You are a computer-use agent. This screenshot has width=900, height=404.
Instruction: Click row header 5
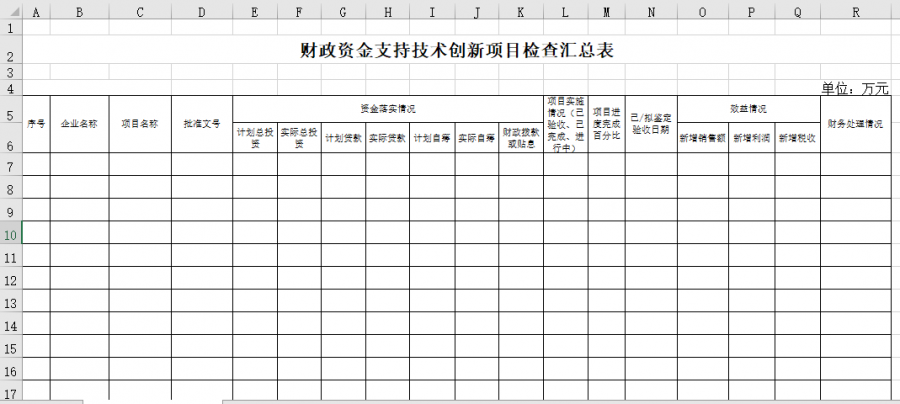[x=11, y=109]
